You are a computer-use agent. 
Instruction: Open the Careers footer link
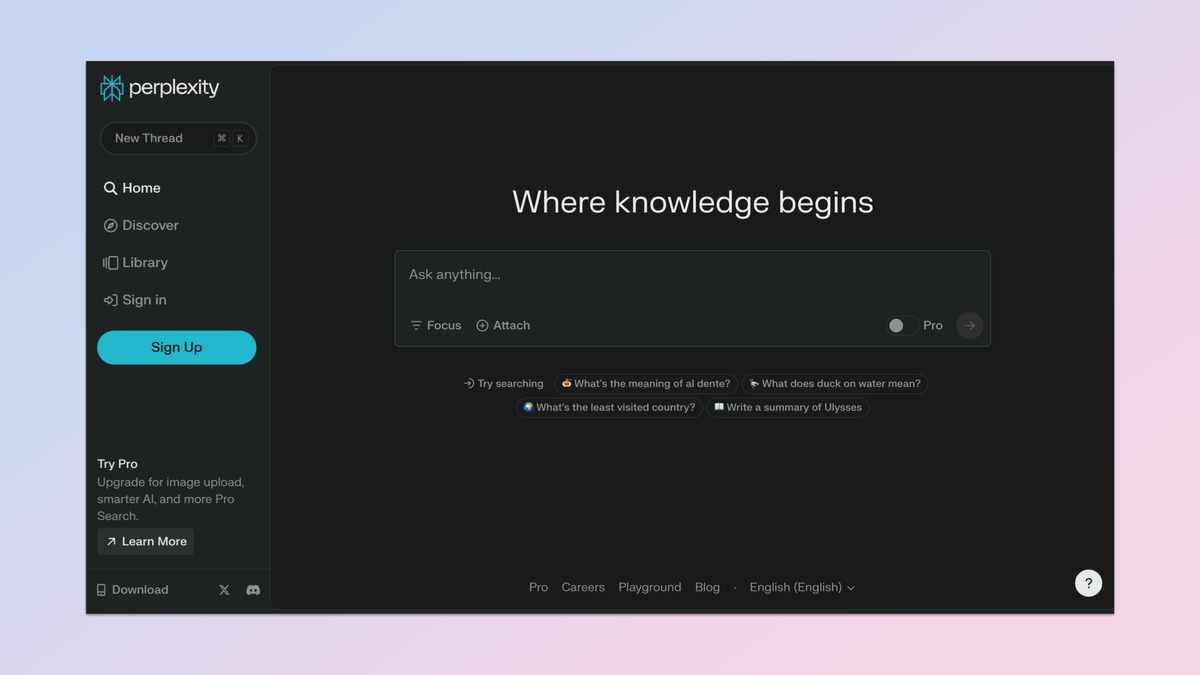point(583,587)
